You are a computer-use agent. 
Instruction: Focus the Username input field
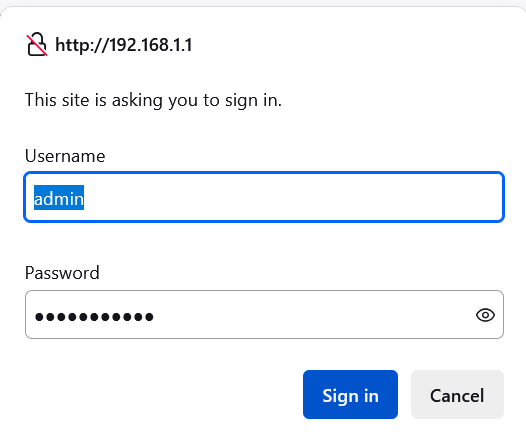[264, 197]
